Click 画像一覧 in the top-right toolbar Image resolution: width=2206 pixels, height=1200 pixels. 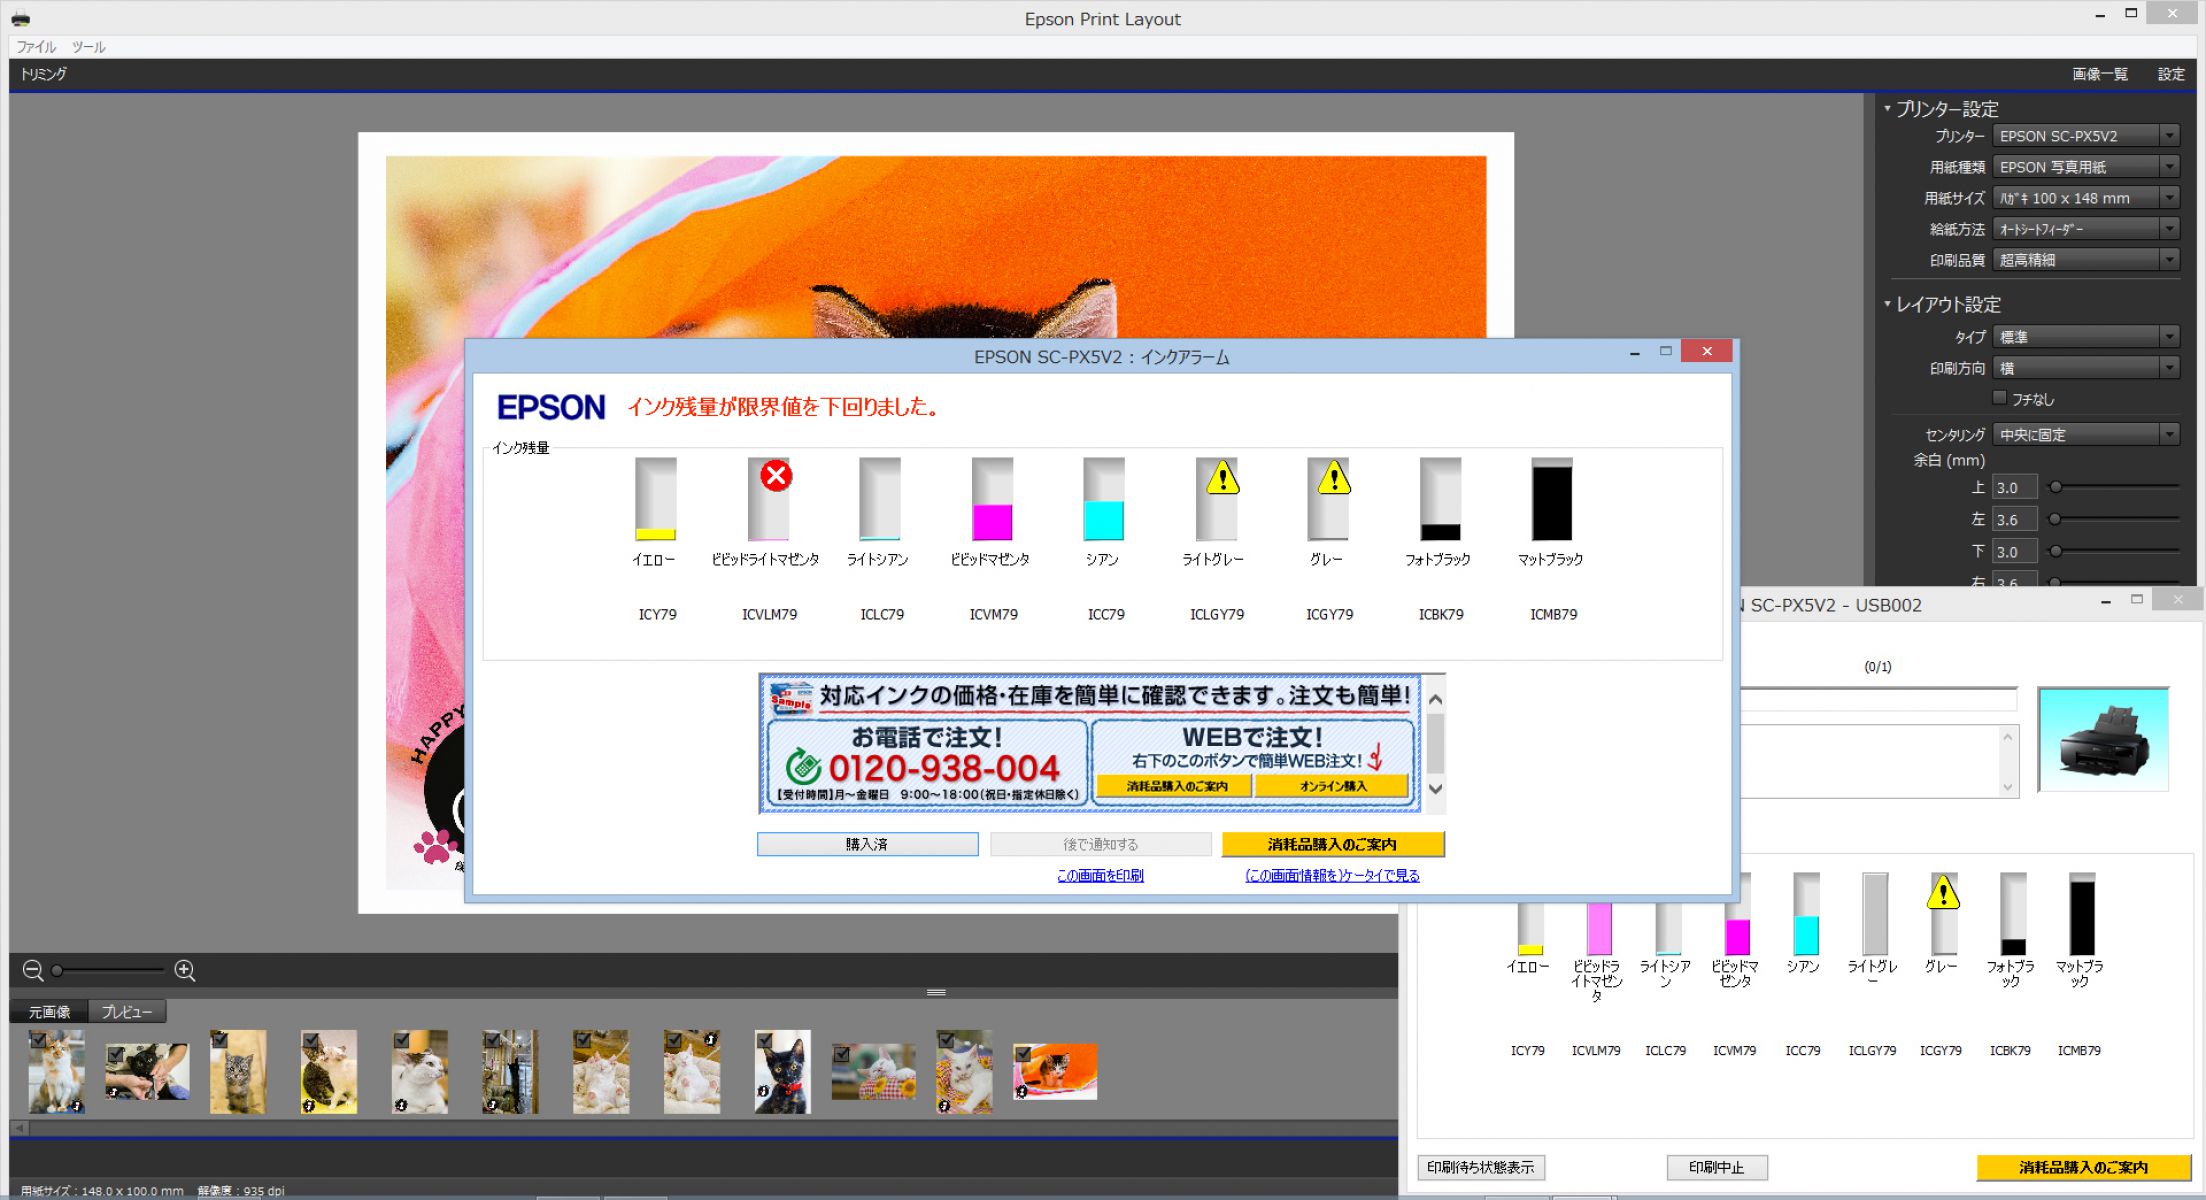pyautogui.click(x=2099, y=74)
